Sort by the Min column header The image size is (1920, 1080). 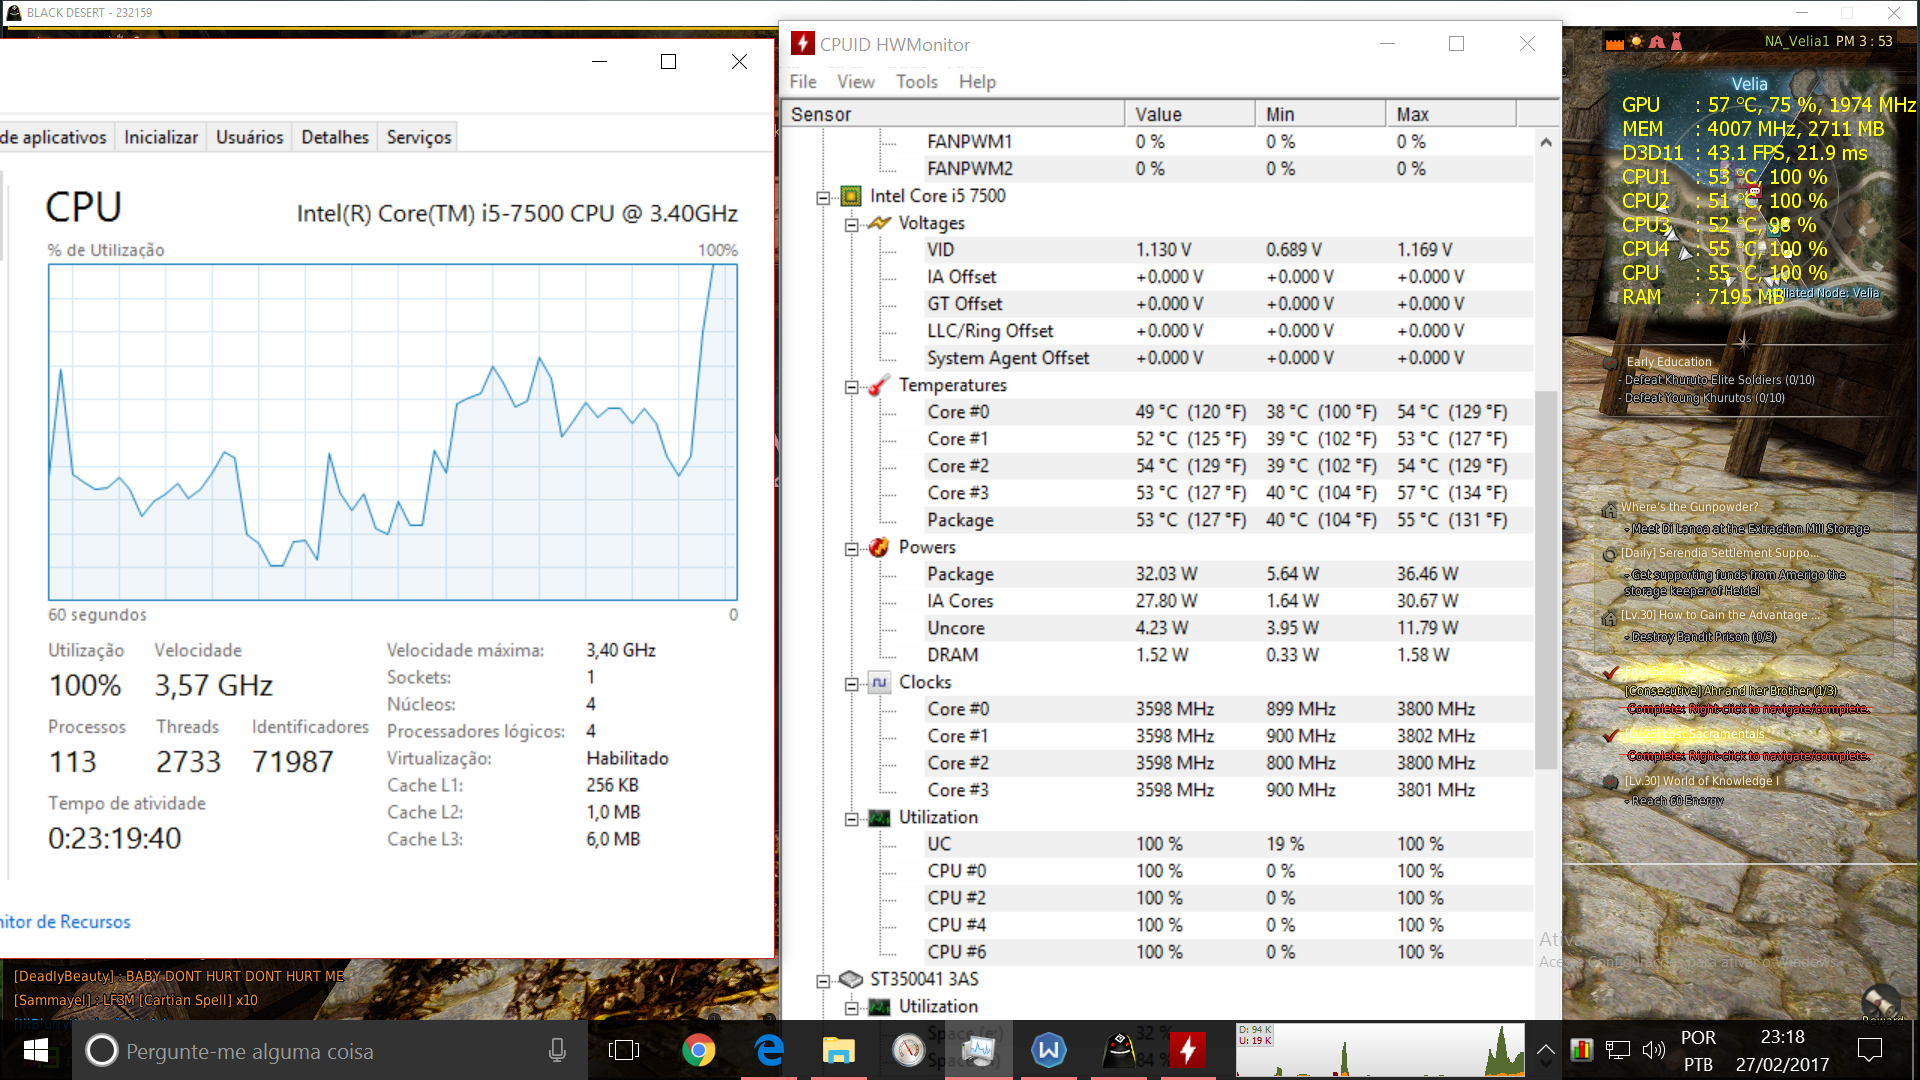1321,114
